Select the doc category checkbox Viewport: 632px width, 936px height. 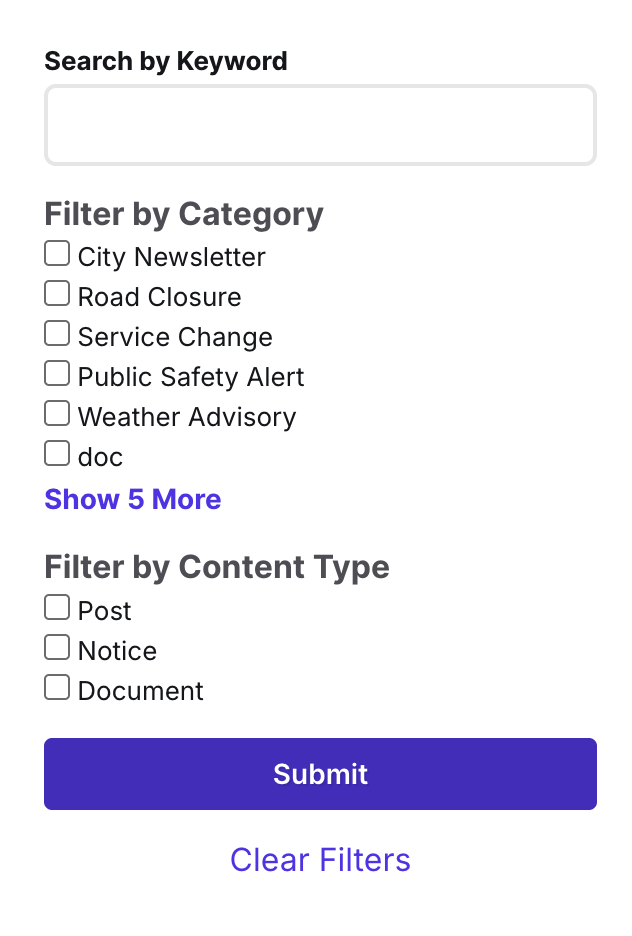pyautogui.click(x=56, y=453)
